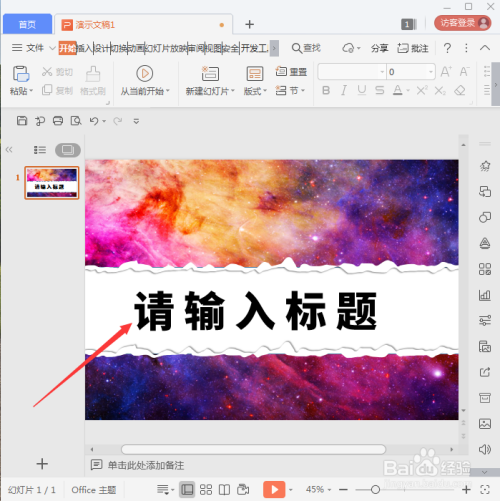Open the font size dropdown
Screen dimensions: 500x501
coord(431,72)
